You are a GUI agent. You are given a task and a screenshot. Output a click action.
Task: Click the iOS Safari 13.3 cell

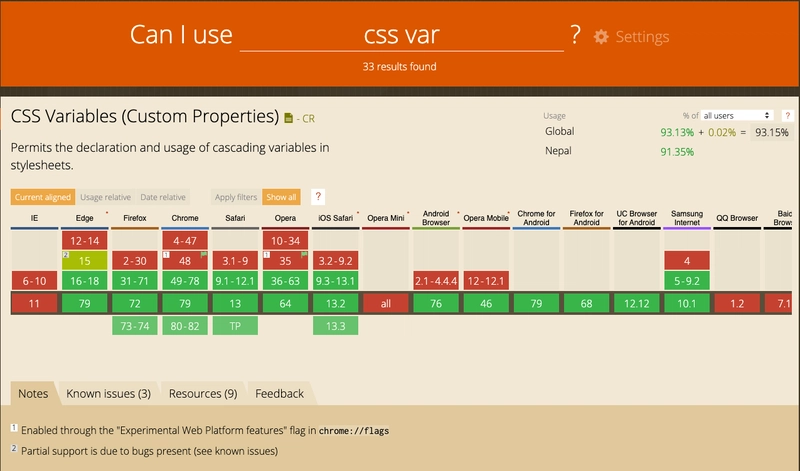(336, 326)
